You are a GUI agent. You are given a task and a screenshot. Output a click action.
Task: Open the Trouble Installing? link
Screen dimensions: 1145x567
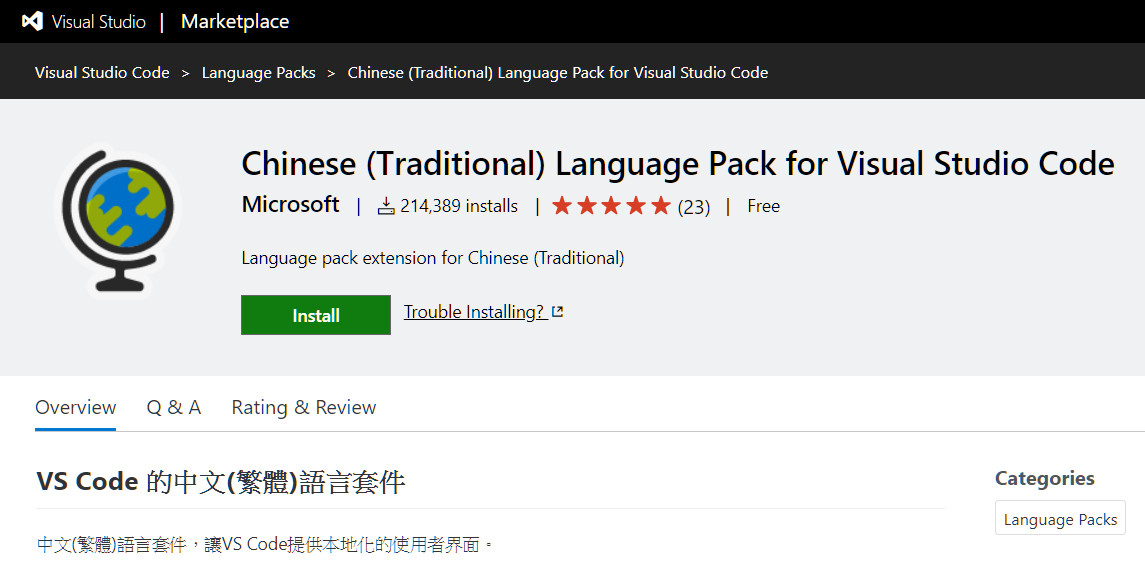click(475, 312)
